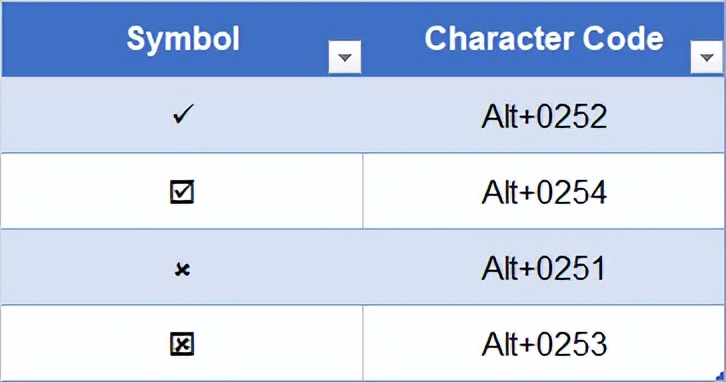Select the Alt+0253 code cell
The image size is (726, 382).
[x=544, y=344]
